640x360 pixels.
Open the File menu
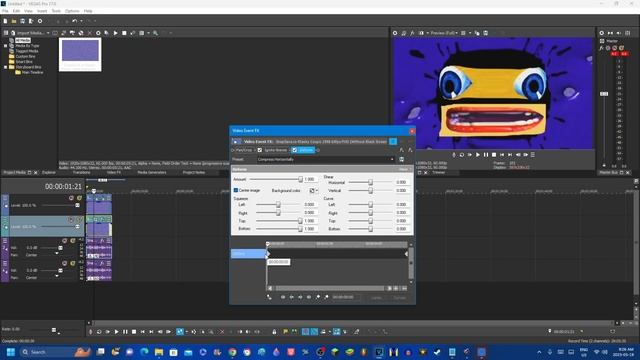[5, 11]
